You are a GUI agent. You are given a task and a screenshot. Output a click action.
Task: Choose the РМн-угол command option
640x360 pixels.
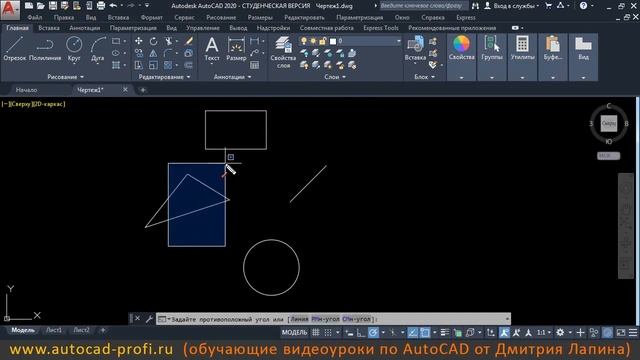(325, 319)
